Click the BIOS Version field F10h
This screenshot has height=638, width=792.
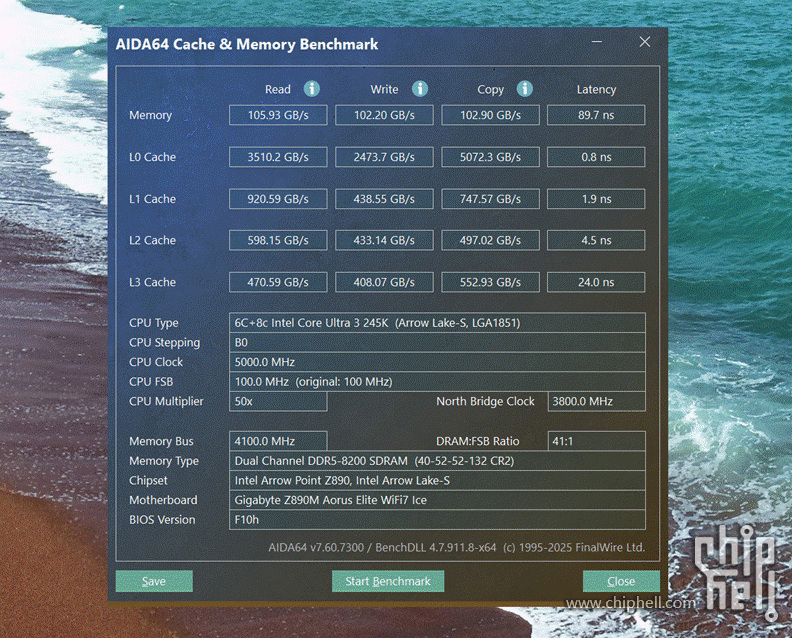pos(437,520)
